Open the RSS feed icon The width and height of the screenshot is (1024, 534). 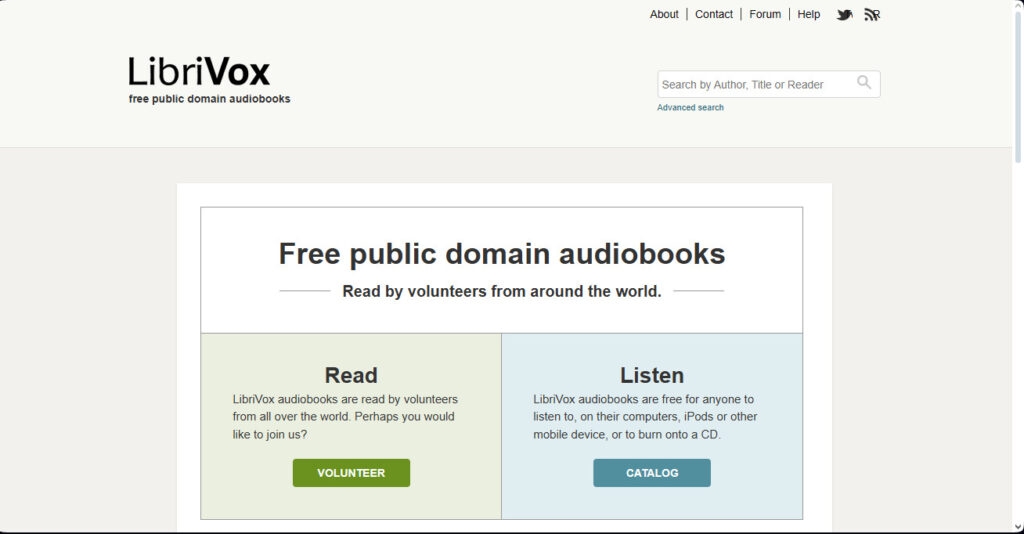tap(872, 14)
